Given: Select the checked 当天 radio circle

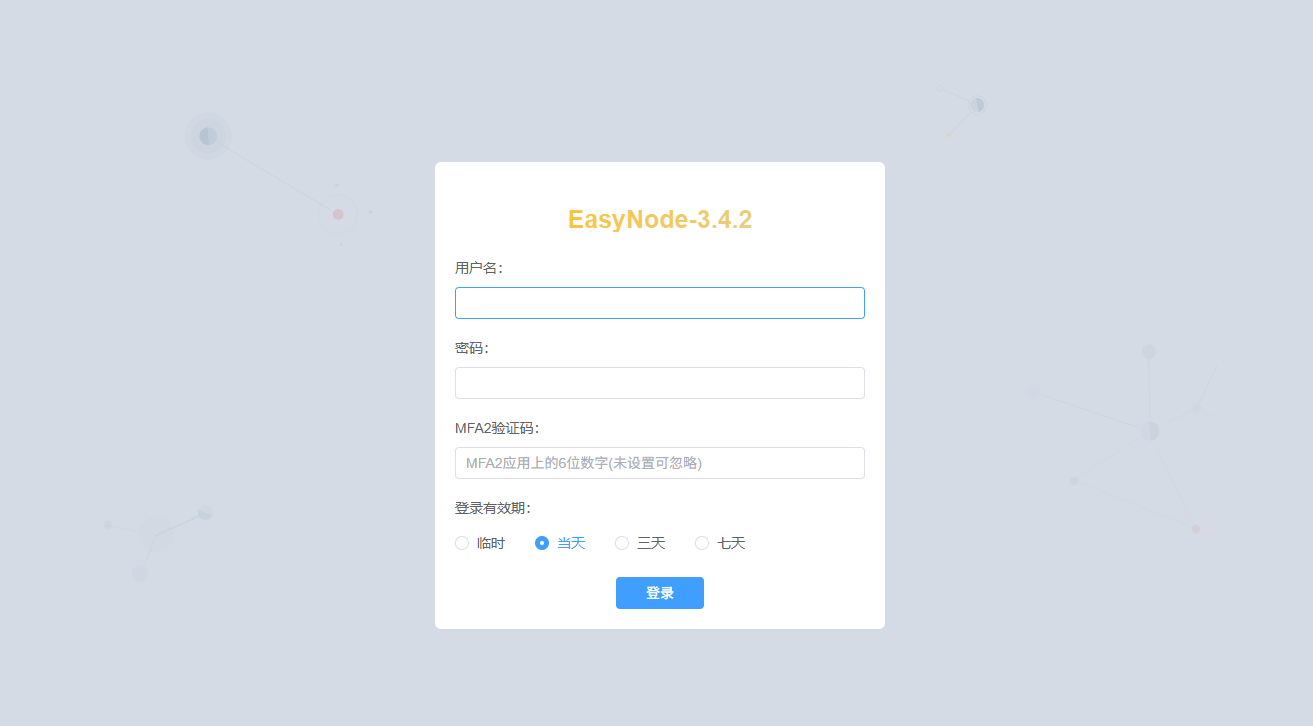Looking at the screenshot, I should 542,543.
